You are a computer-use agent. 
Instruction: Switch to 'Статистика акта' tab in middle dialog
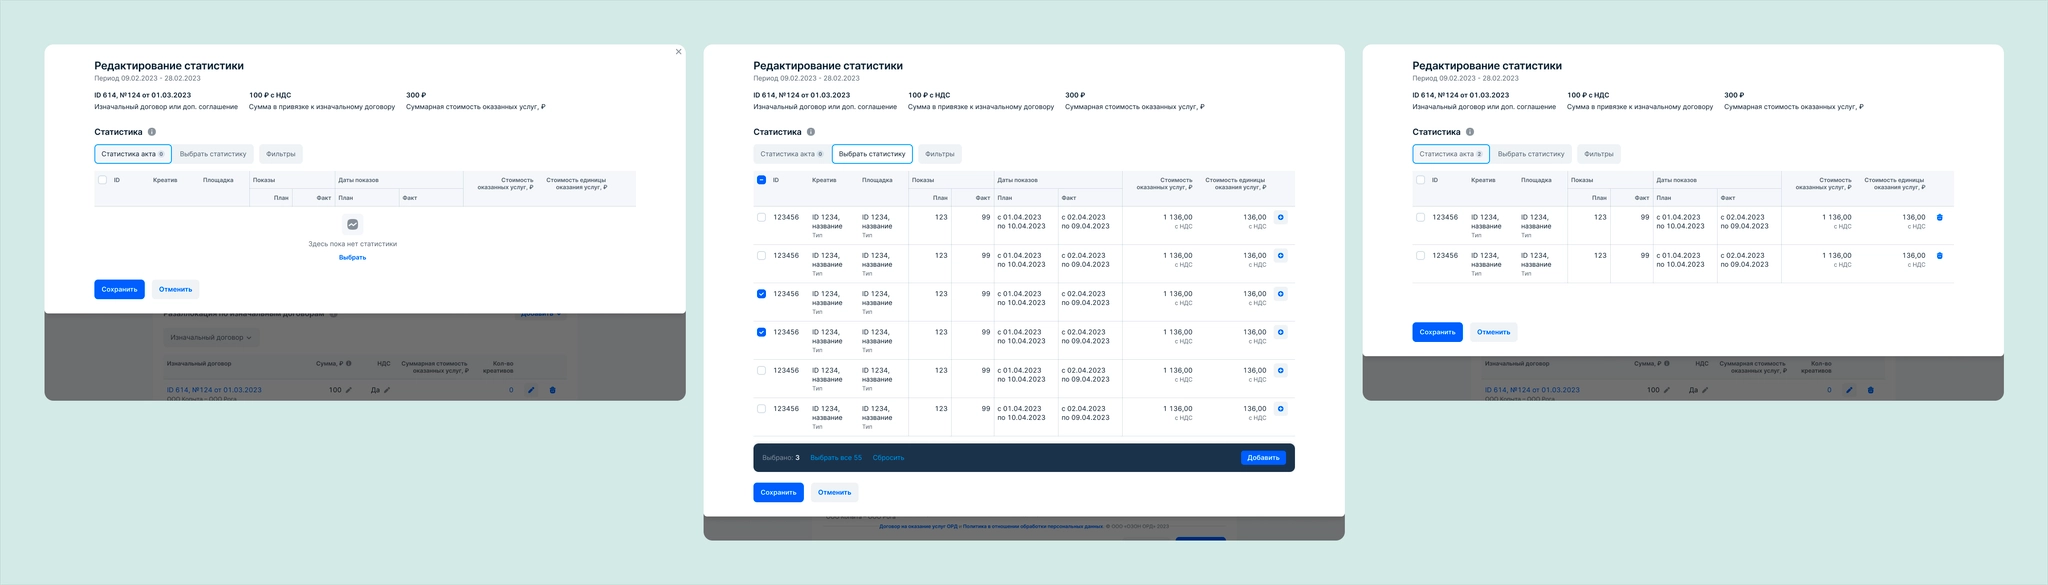tap(791, 154)
